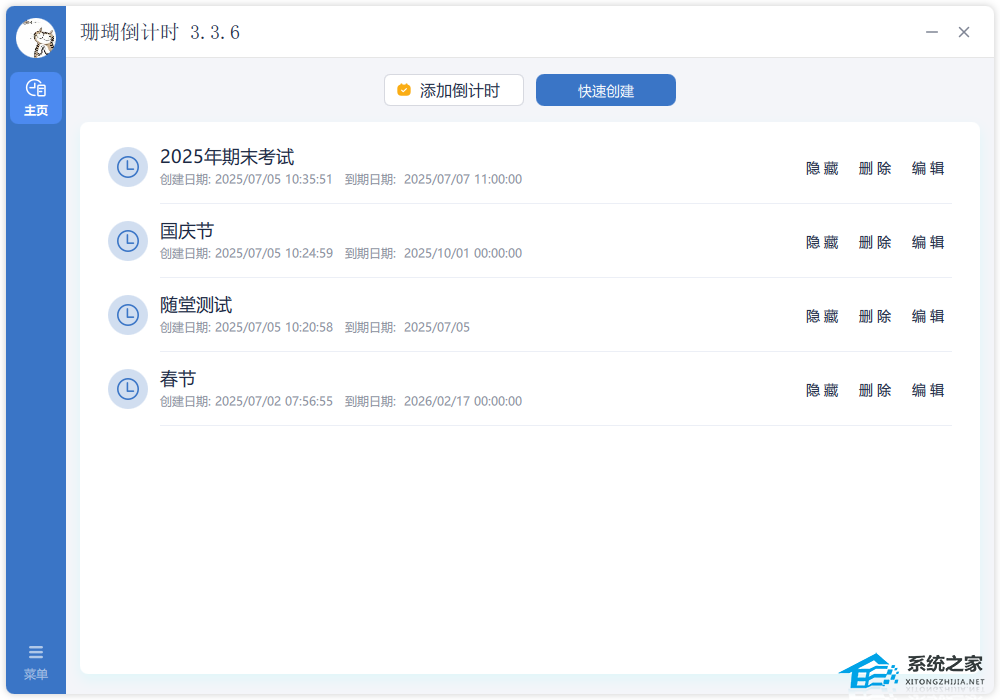Minimize the 珊瑚倒计时 window
This screenshot has height=700, width=1000.
click(932, 32)
